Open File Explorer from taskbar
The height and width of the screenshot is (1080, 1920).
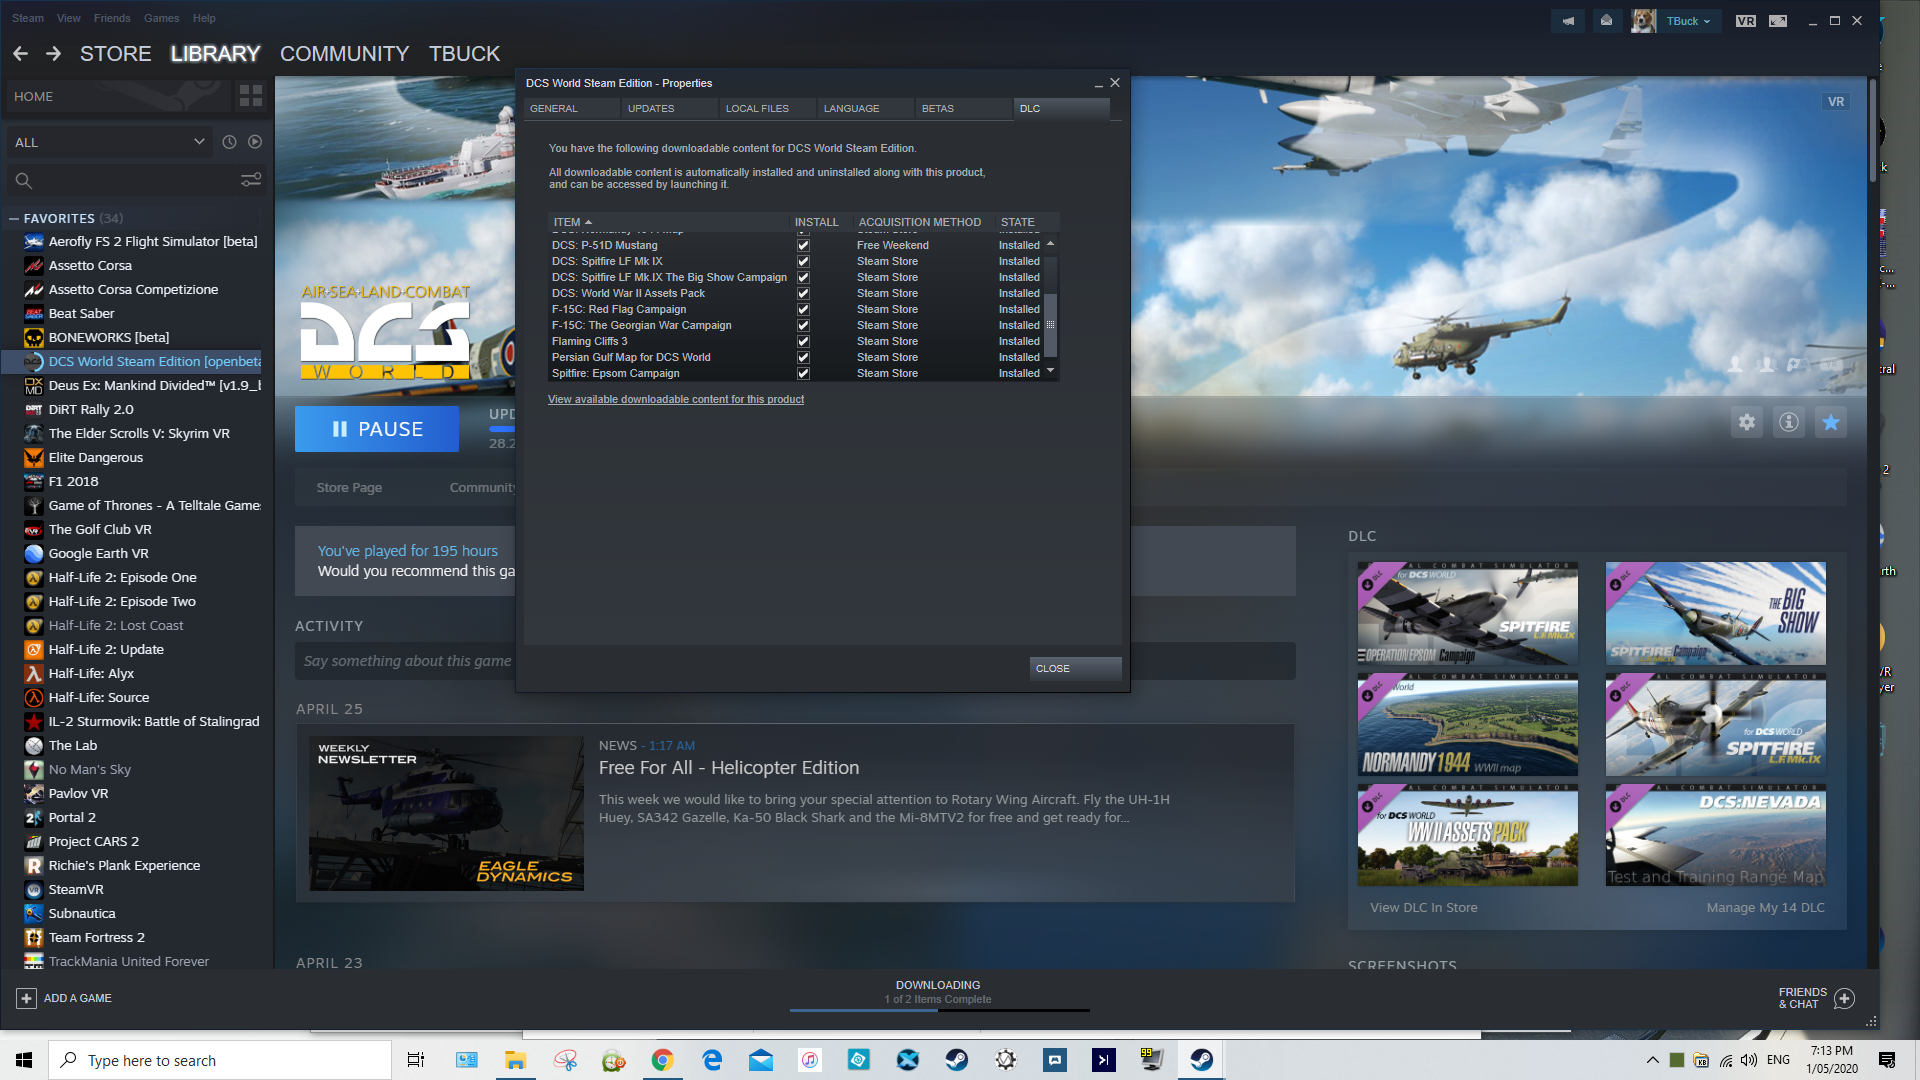[515, 1060]
